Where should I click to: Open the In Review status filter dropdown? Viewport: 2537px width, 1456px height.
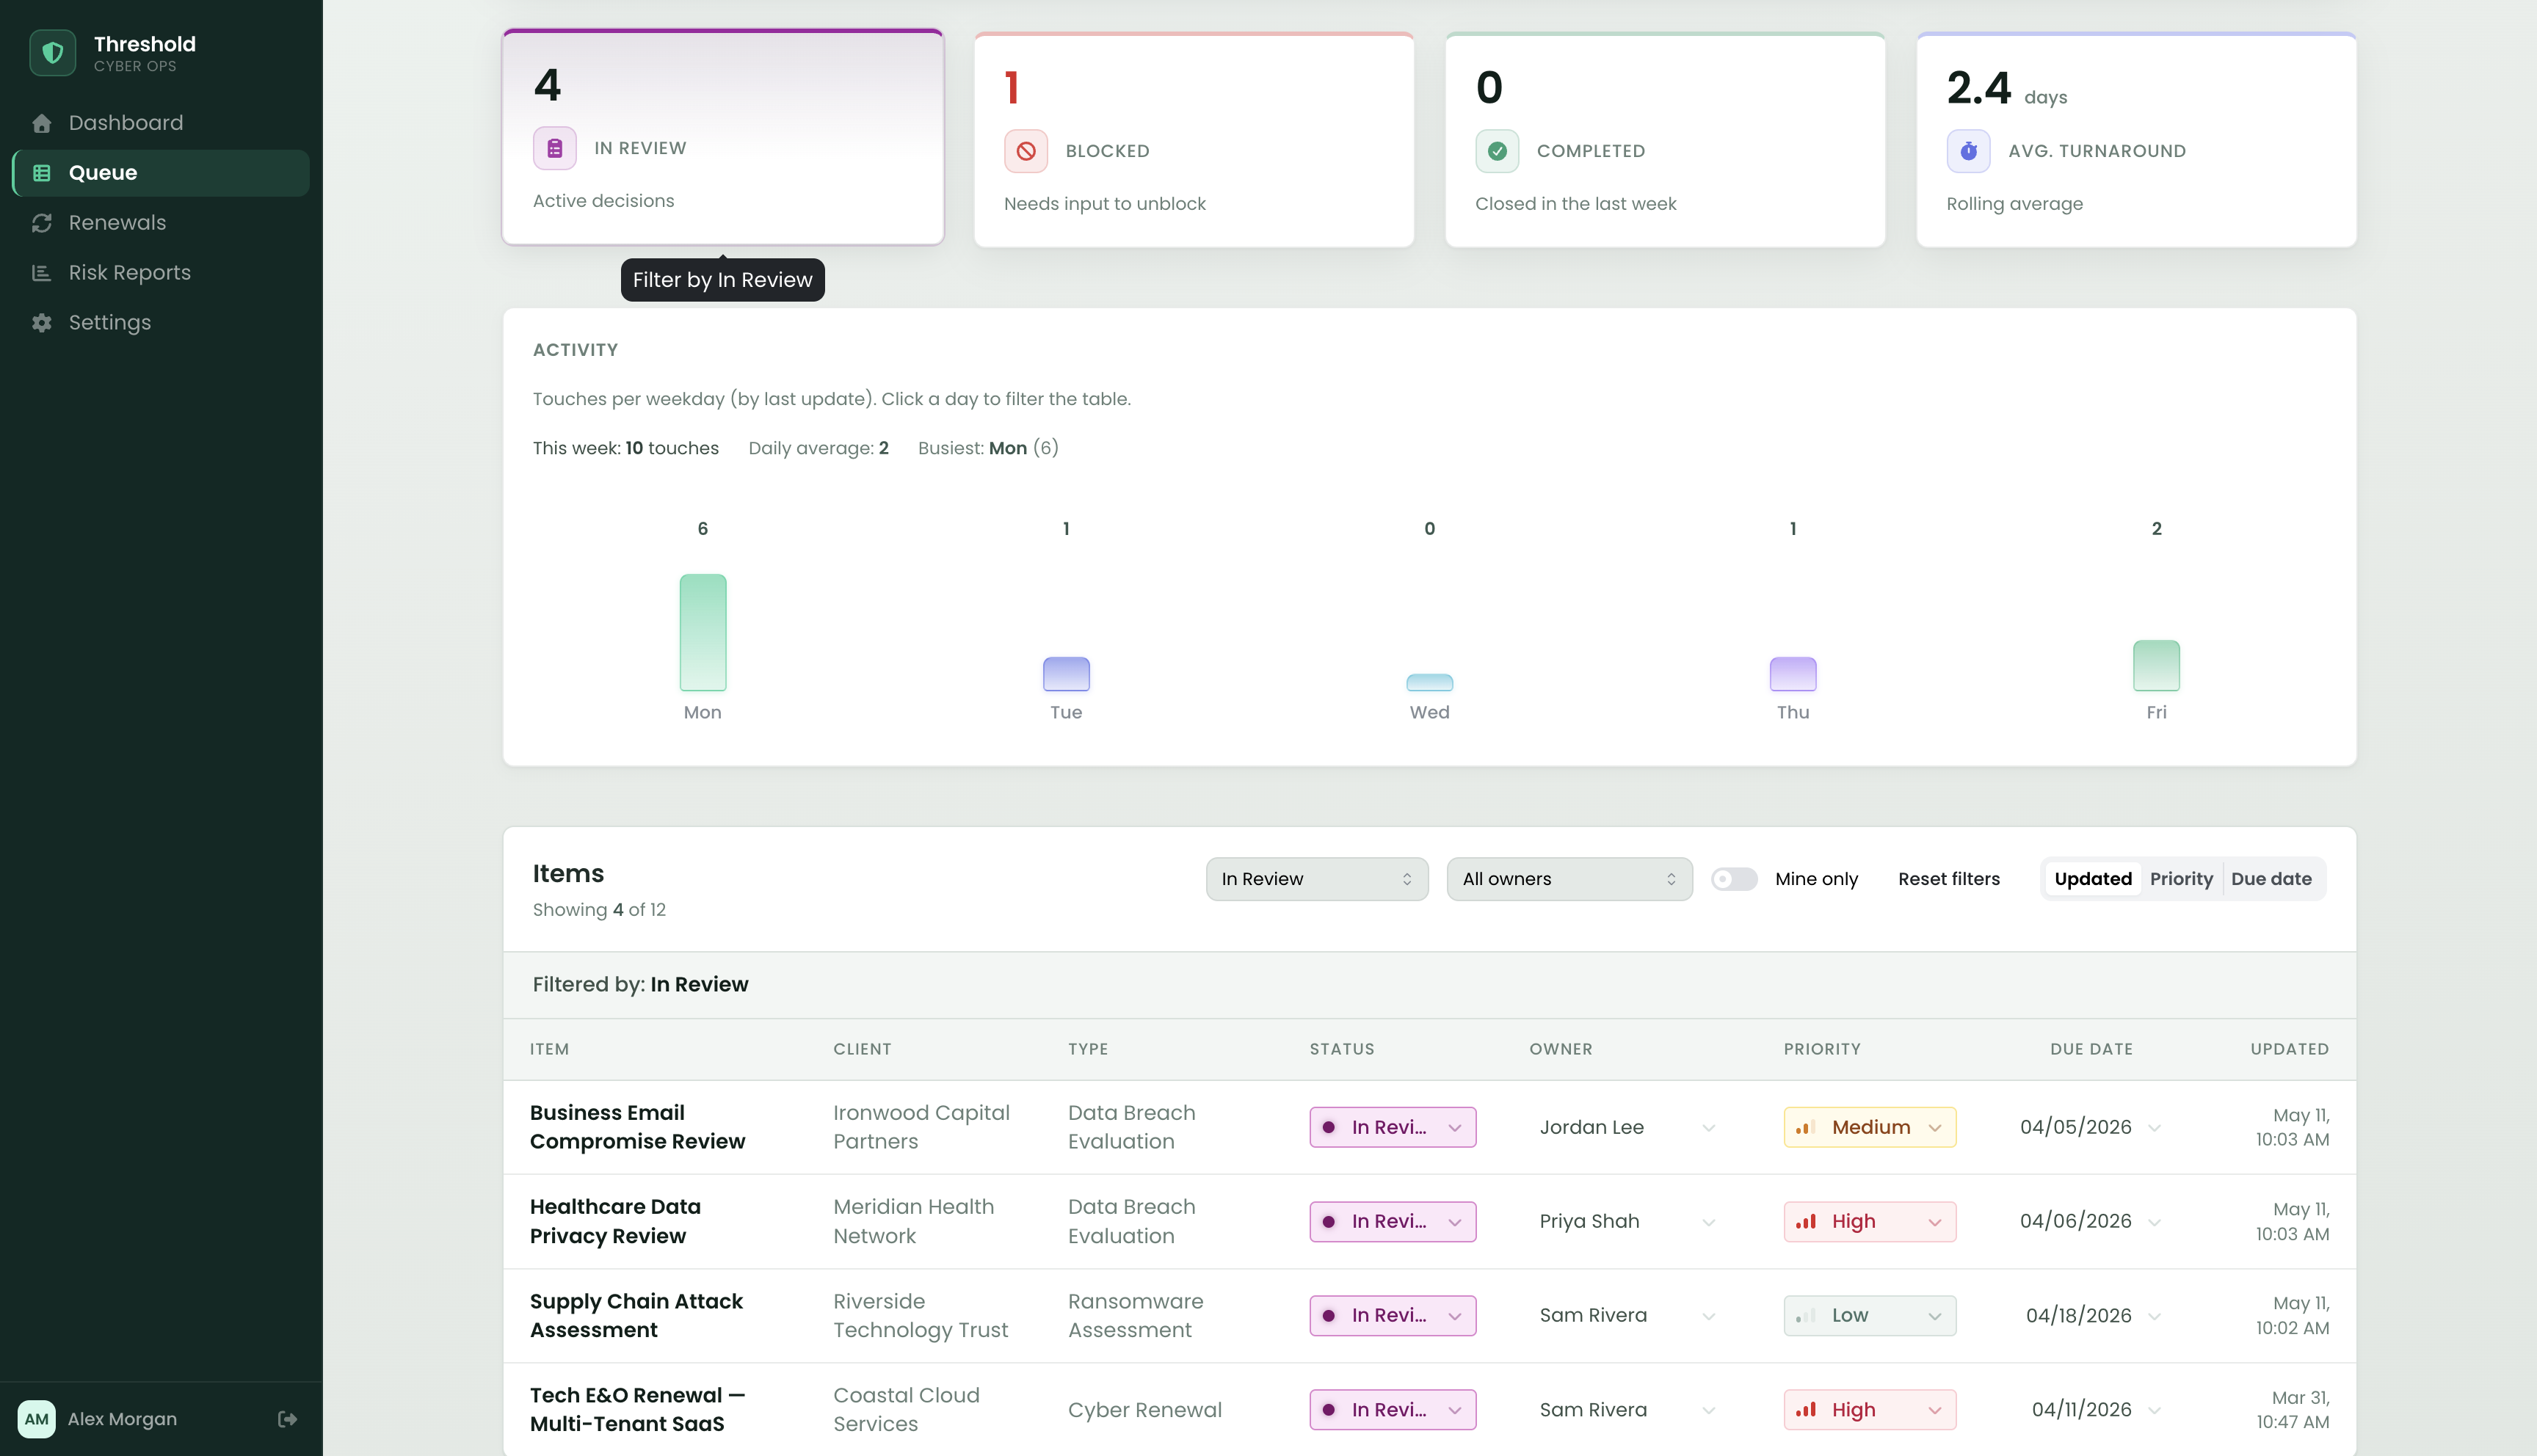point(1317,879)
